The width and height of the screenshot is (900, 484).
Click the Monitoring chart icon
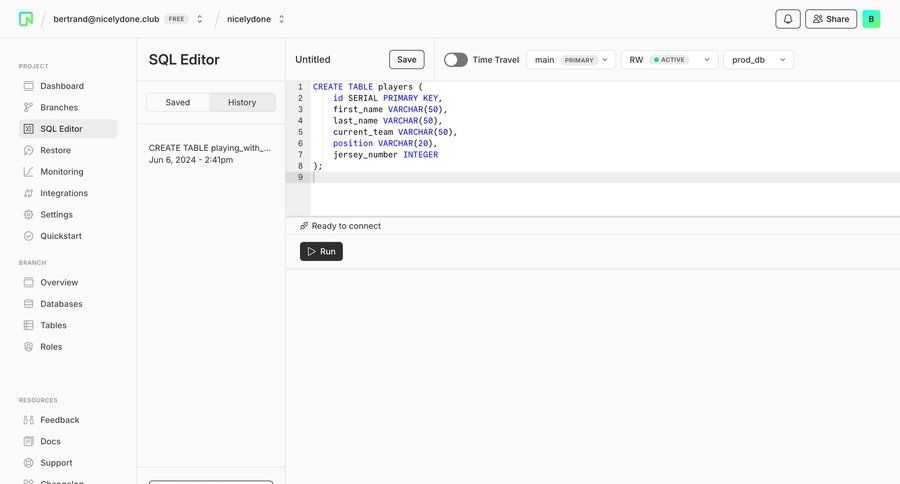coord(29,172)
